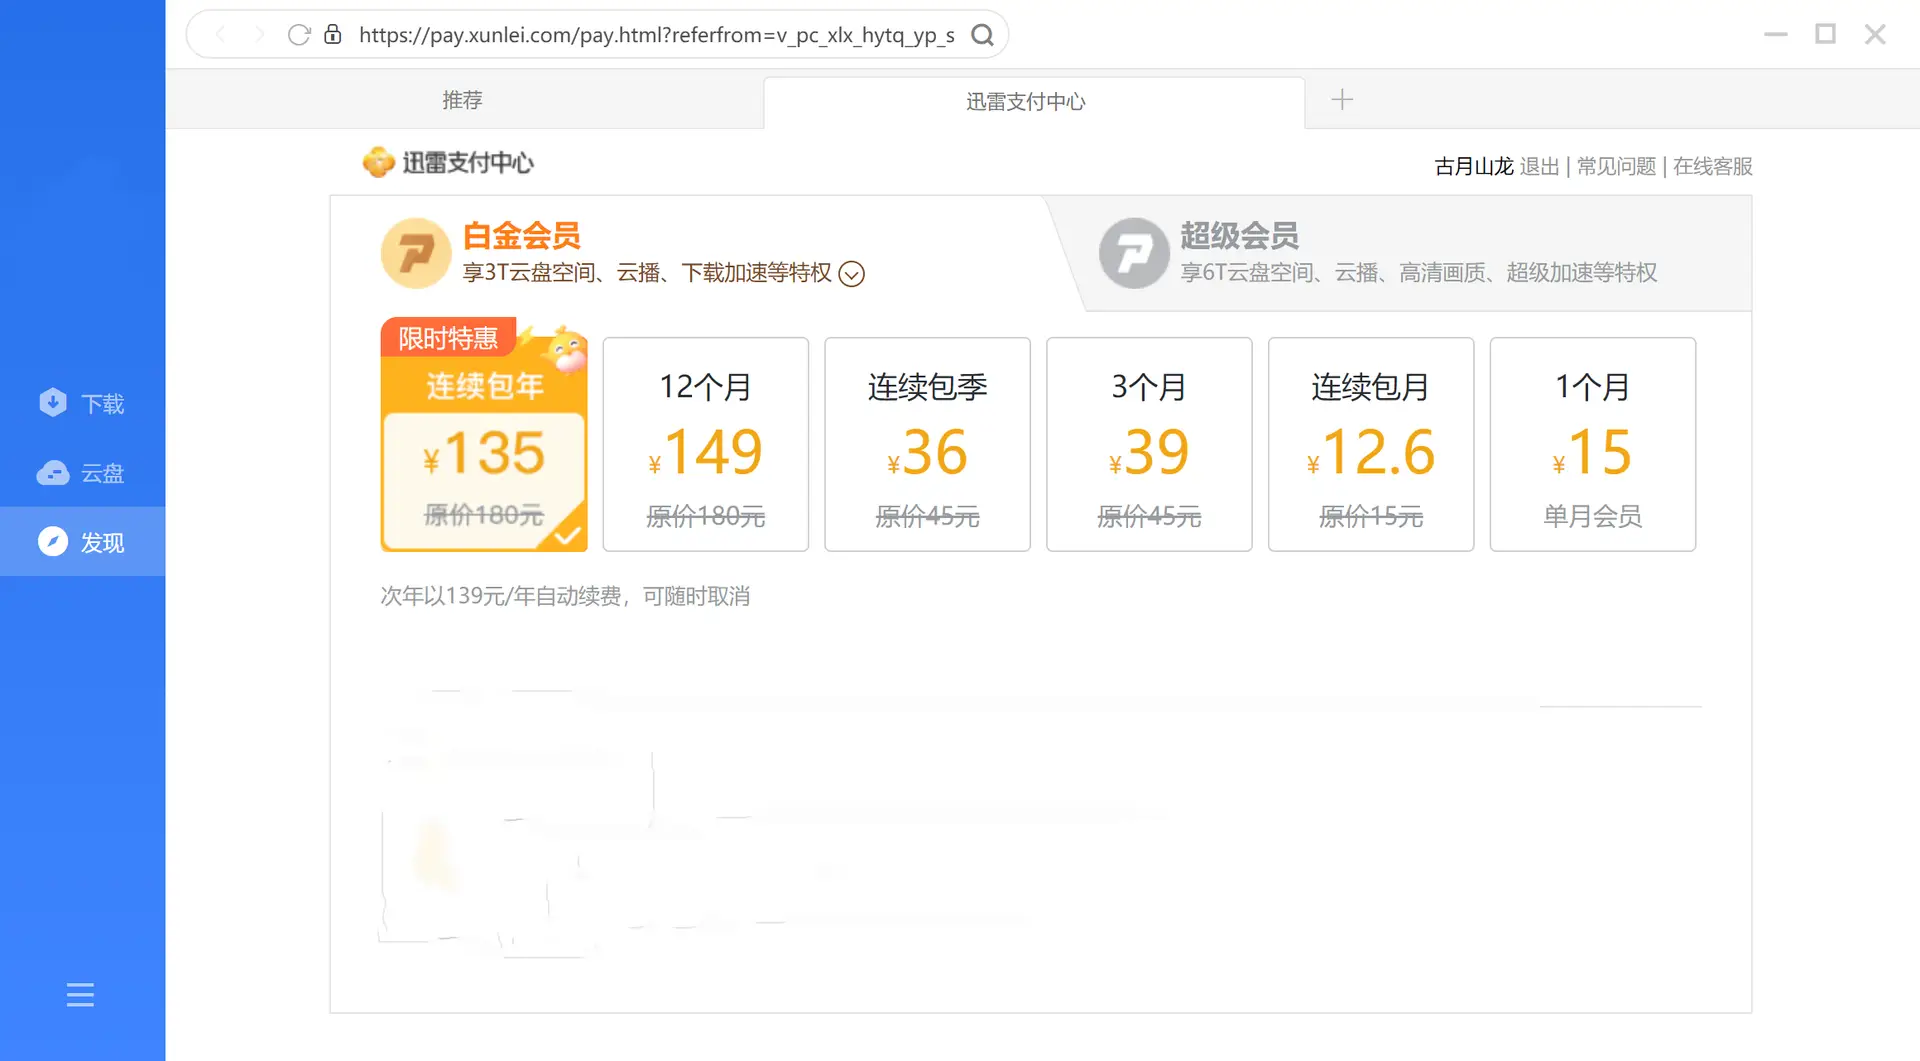Select 12个月 ¥149 plan

click(705, 445)
